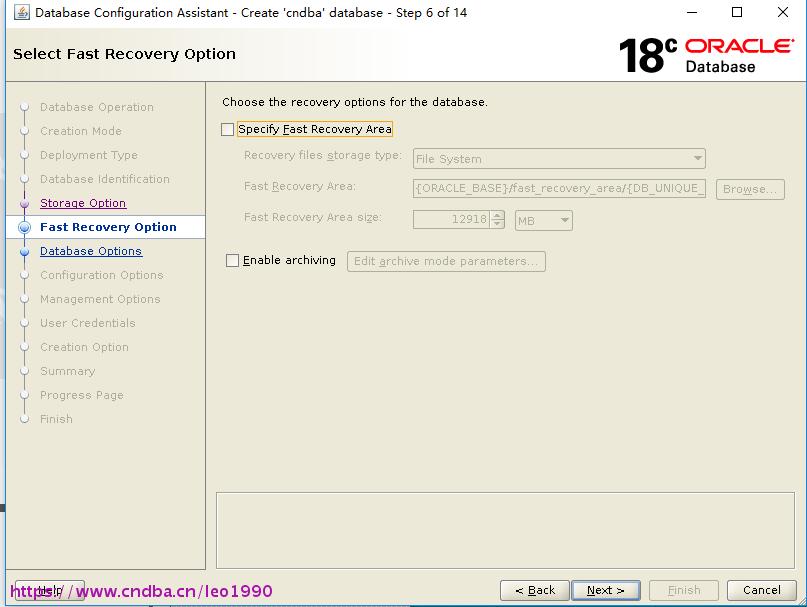Click the Browse button

tap(750, 189)
